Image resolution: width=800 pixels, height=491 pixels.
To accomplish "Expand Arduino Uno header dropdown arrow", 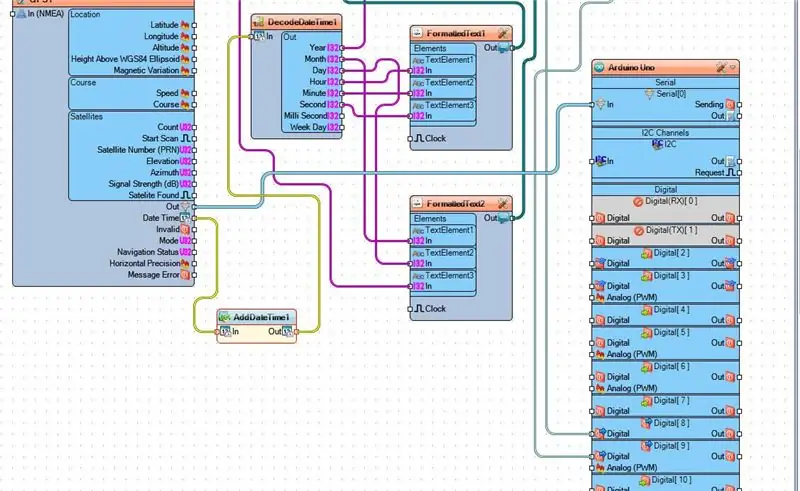I will coord(733,67).
